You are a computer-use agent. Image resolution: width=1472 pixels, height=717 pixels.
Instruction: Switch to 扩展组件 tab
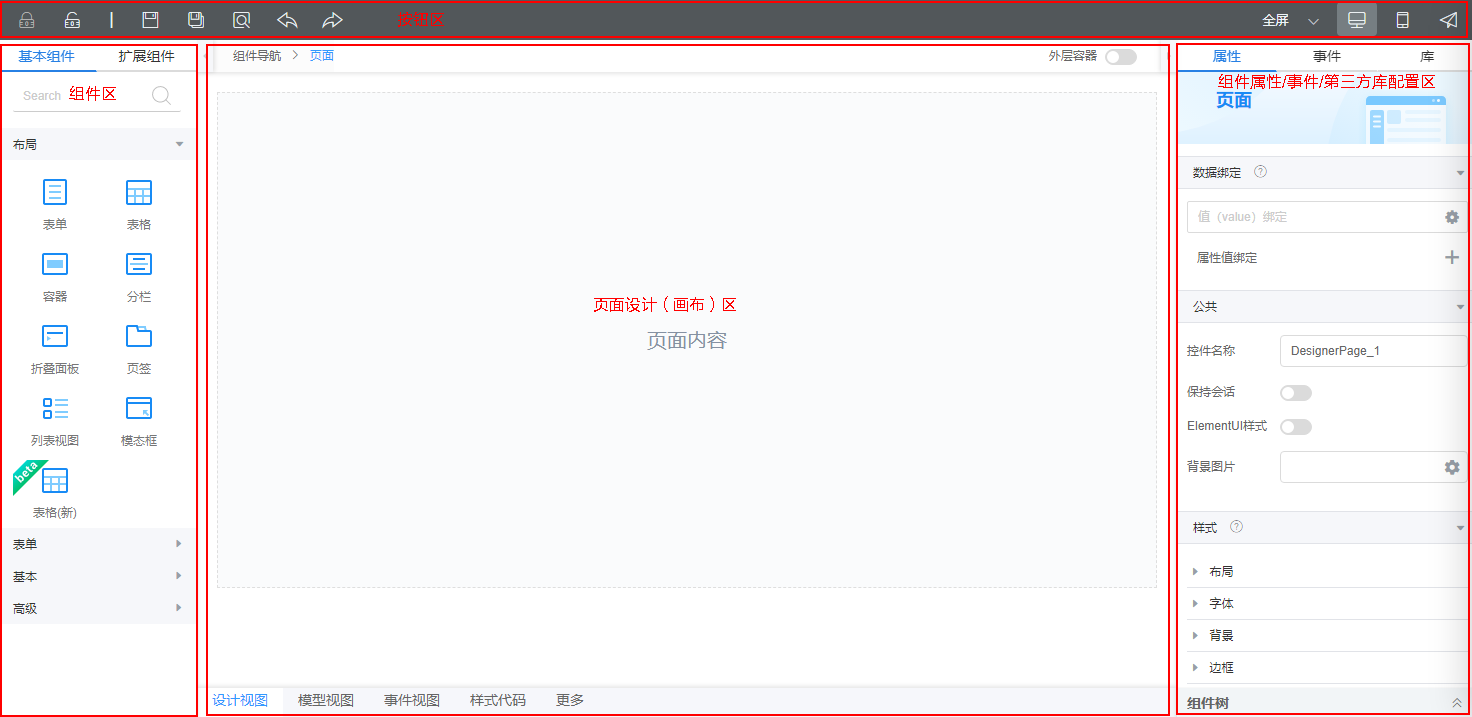[146, 56]
